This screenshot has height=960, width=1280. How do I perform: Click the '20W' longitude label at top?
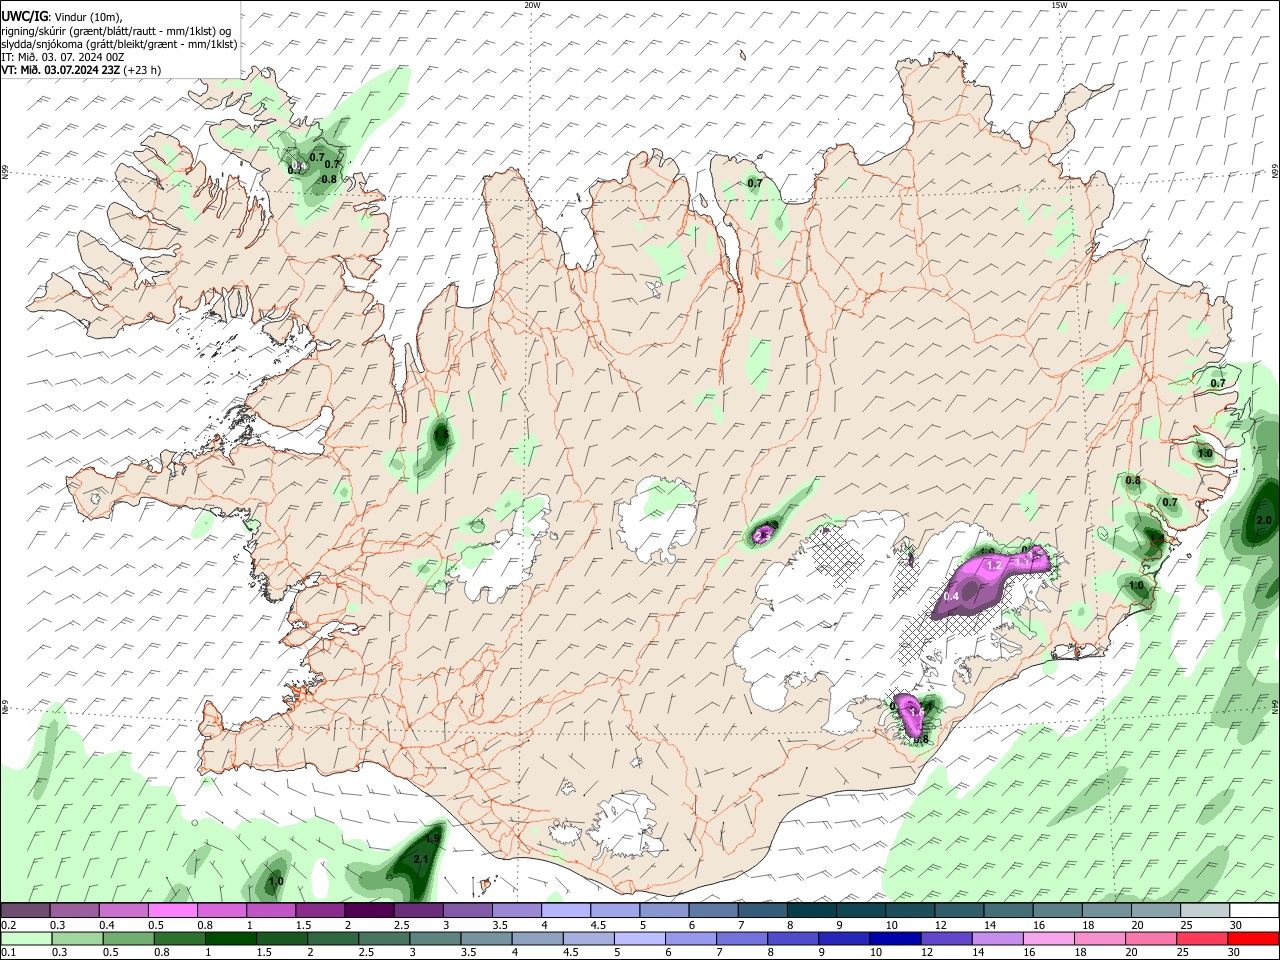tap(532, 4)
